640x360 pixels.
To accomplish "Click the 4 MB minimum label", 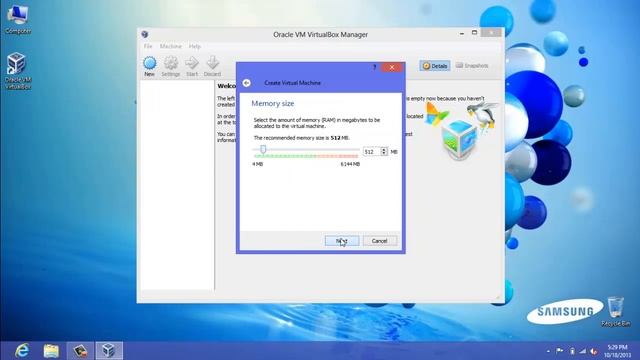I will point(258,164).
